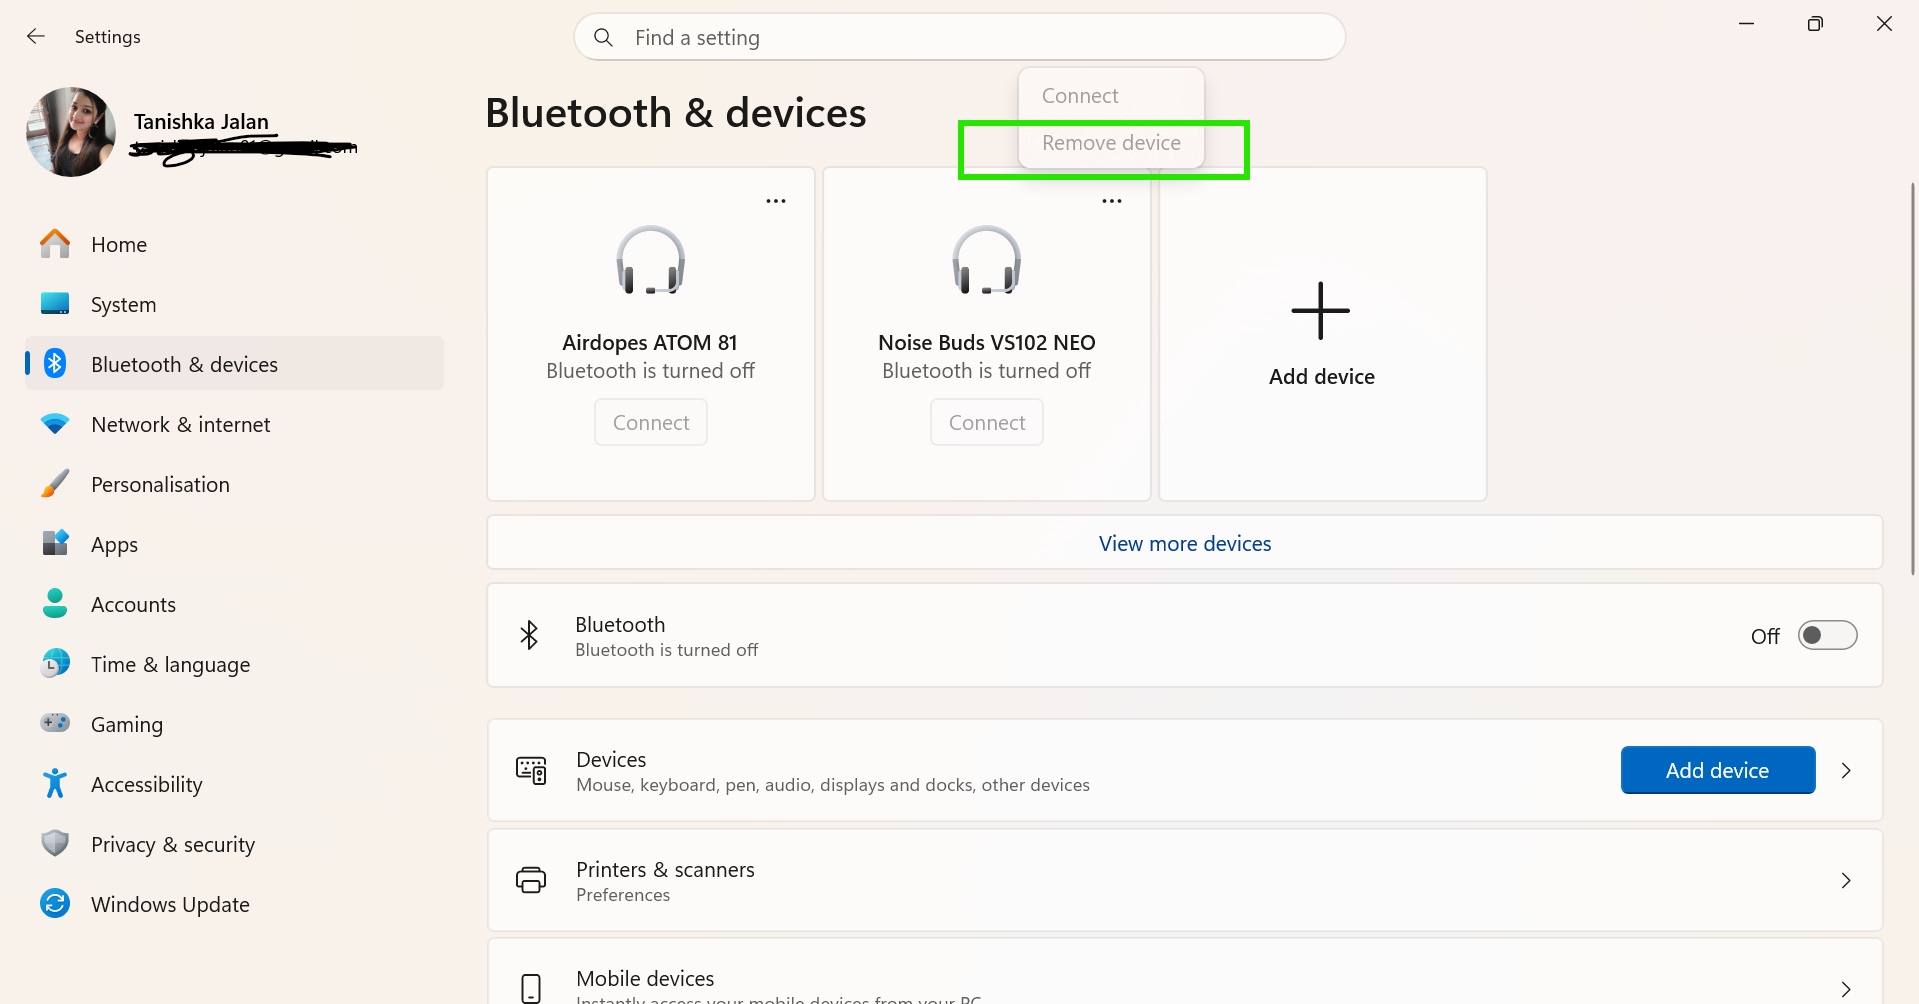Choose Connect in the context menu
1919x1004 pixels.
pyautogui.click(x=1111, y=96)
